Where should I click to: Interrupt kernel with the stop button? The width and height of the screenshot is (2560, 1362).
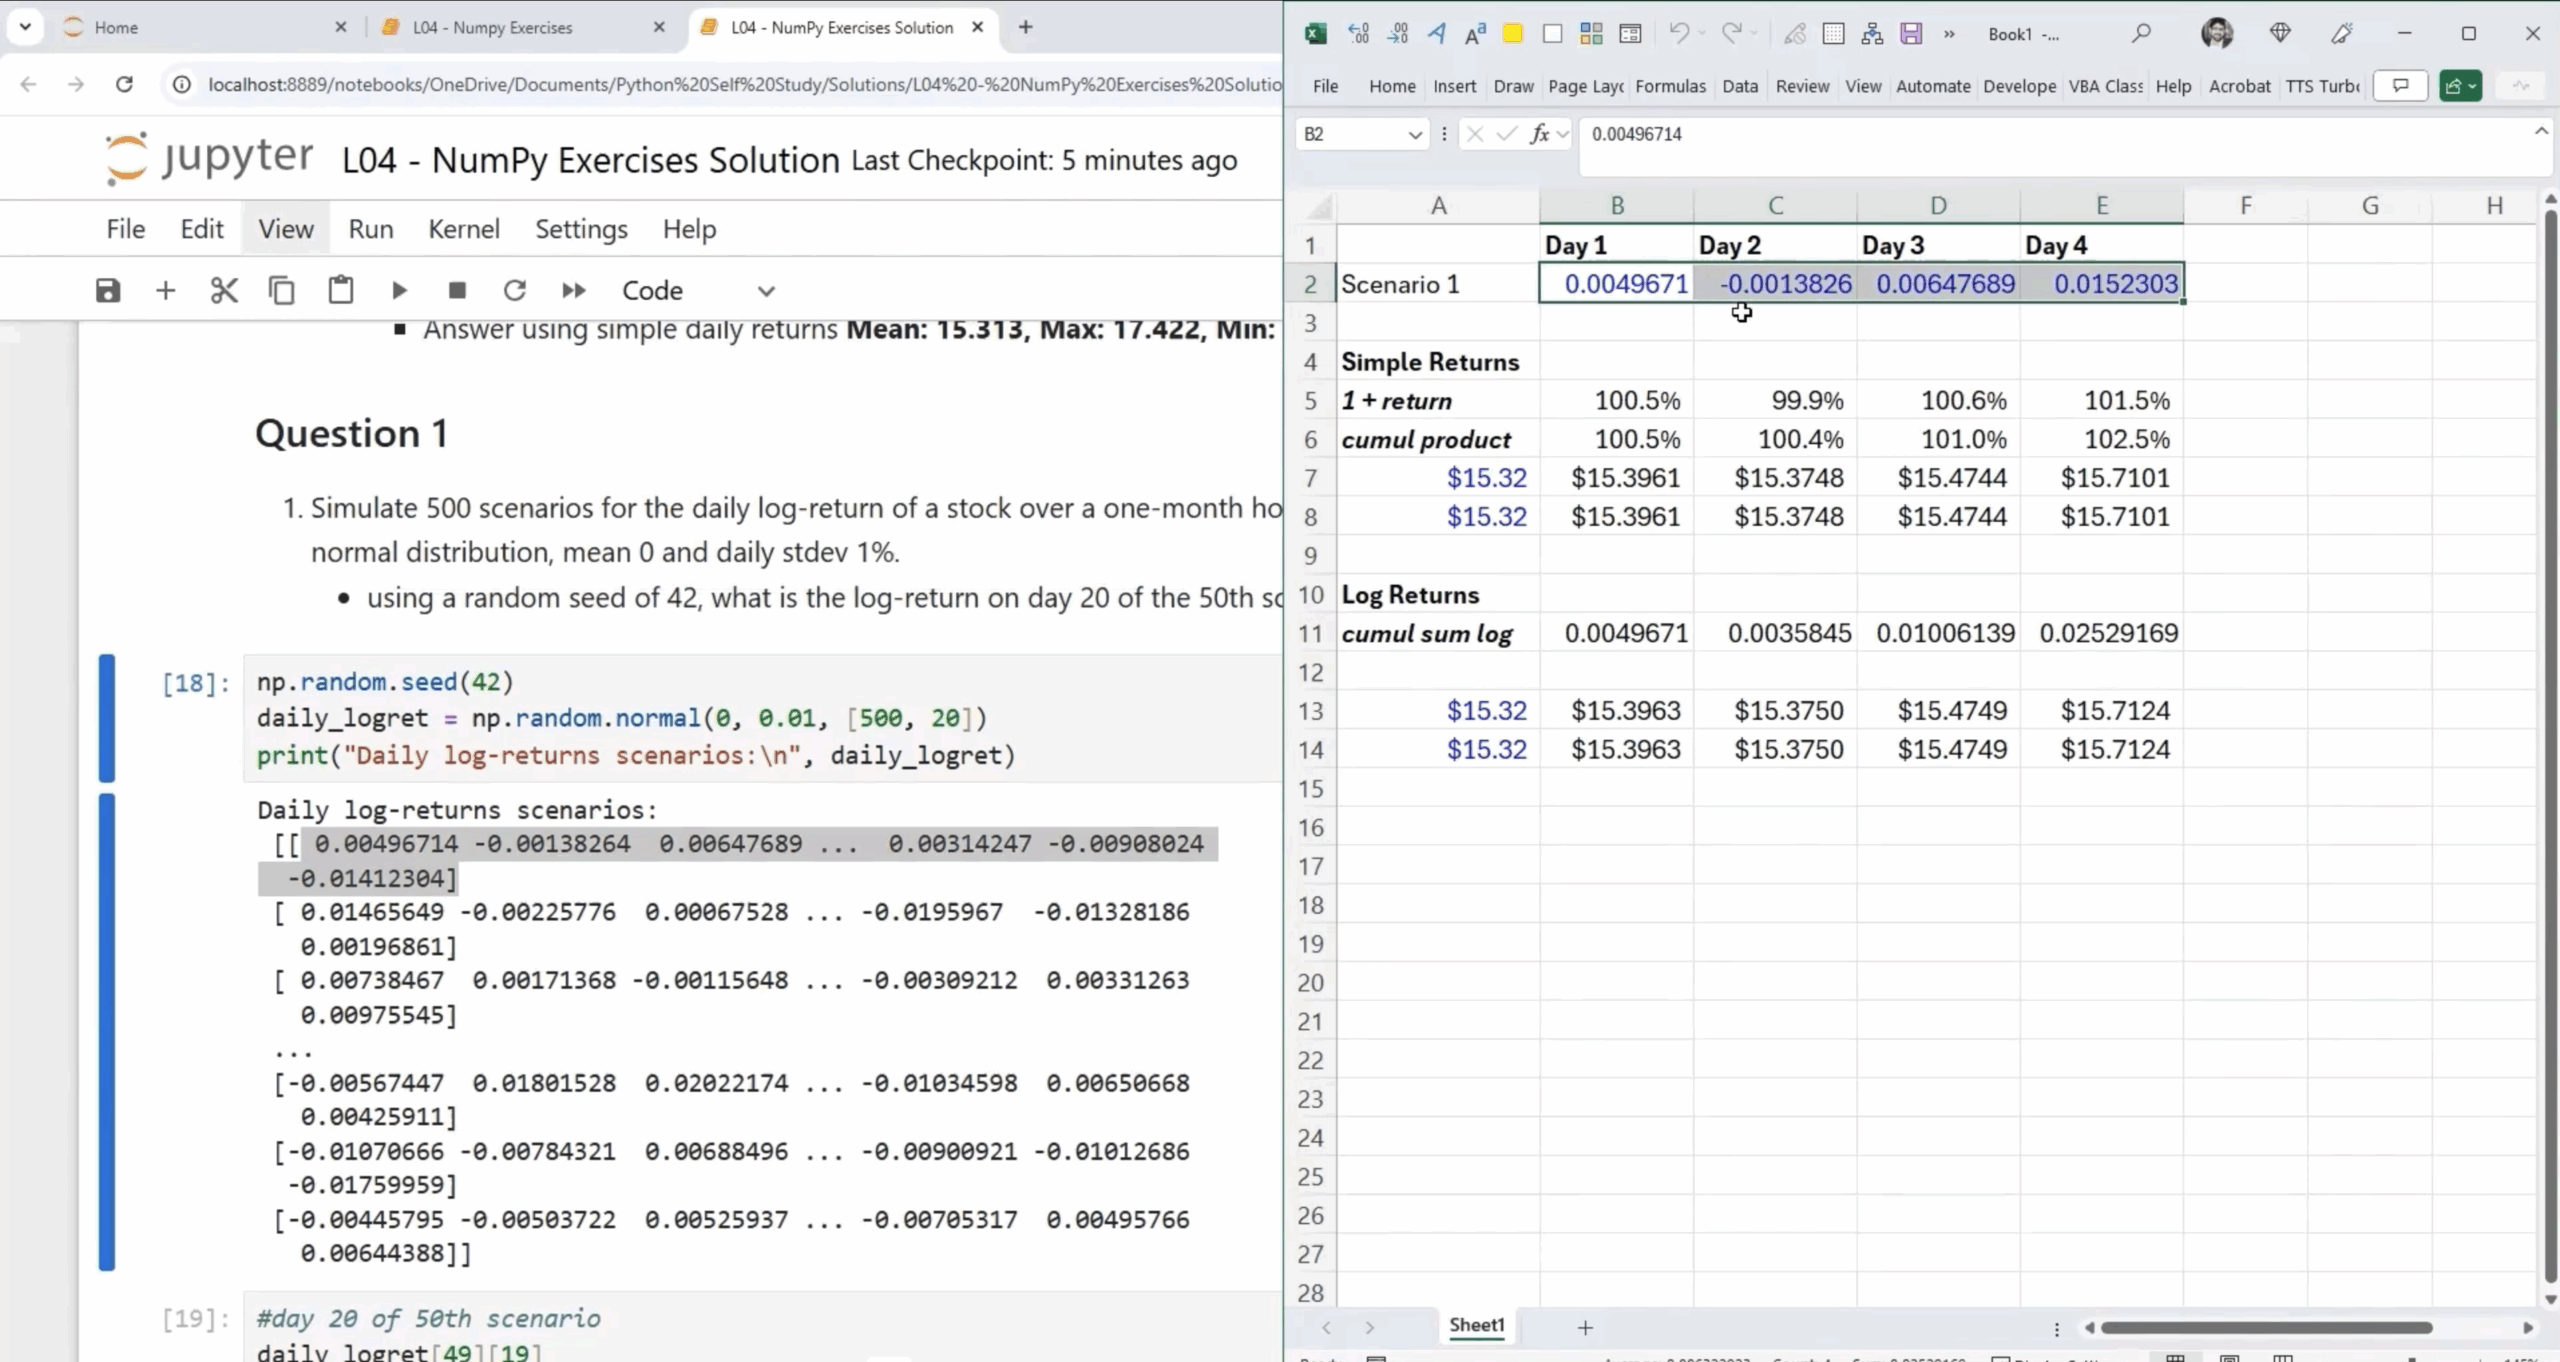click(x=457, y=291)
